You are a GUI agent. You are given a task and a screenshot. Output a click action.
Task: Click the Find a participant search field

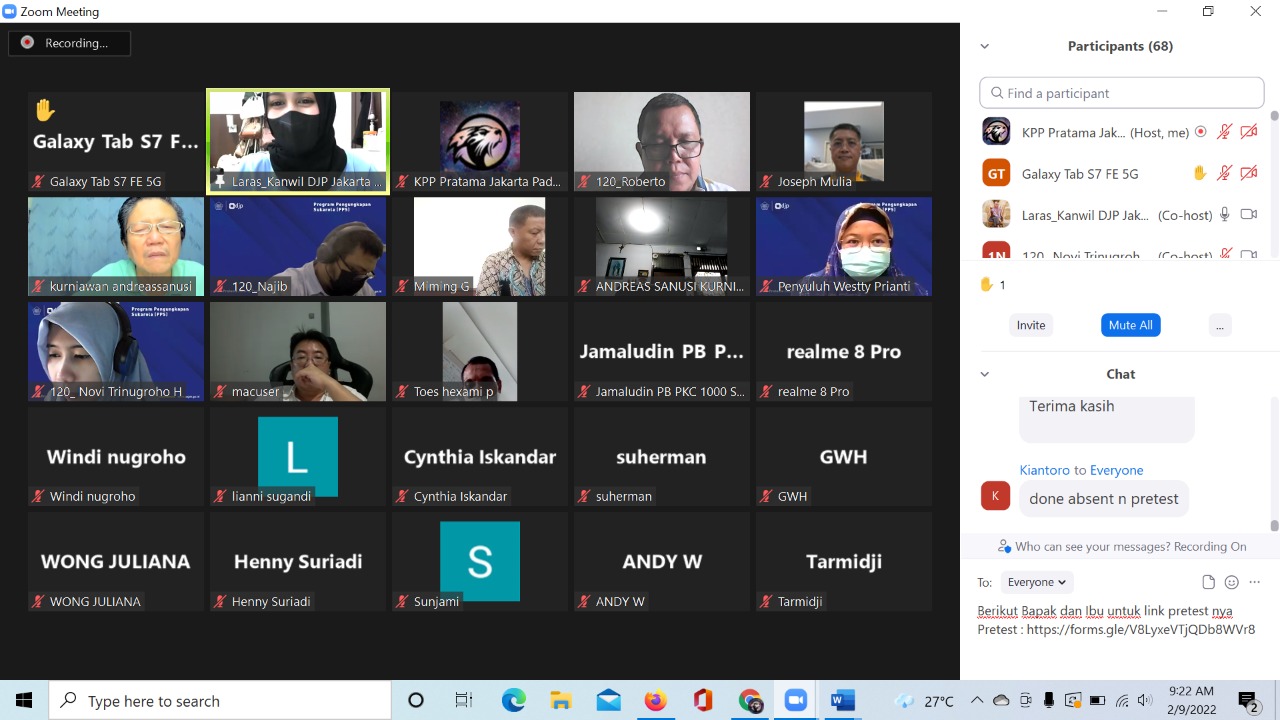pyautogui.click(x=1122, y=93)
